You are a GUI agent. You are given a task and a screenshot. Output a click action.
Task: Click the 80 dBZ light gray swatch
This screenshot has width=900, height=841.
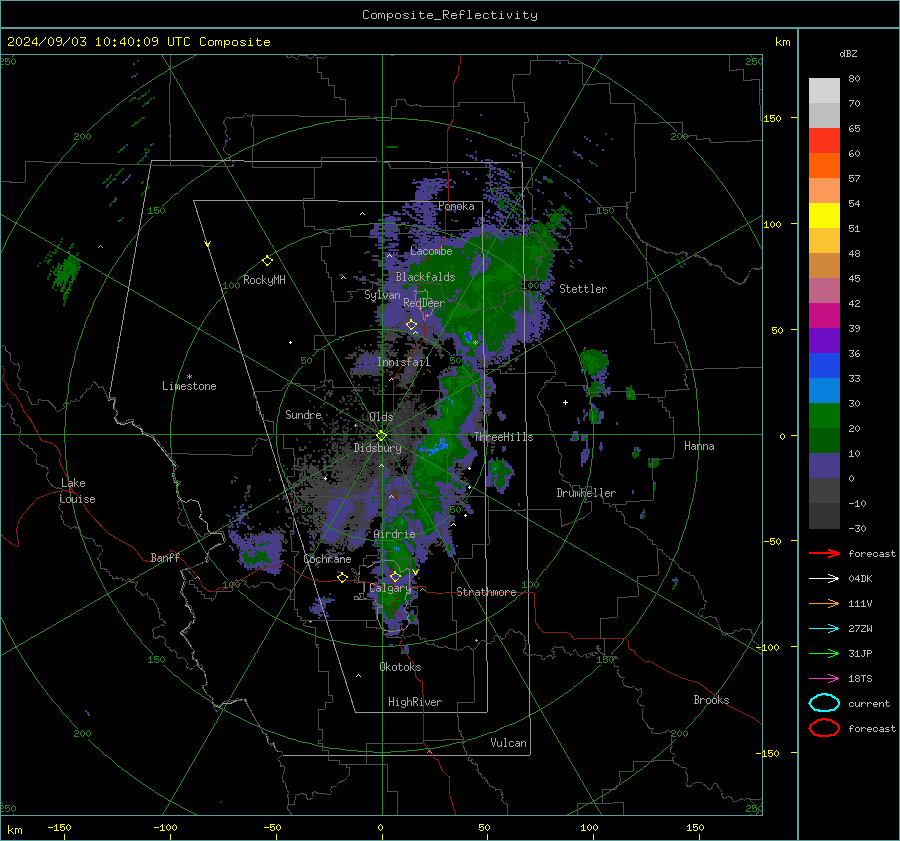824,91
